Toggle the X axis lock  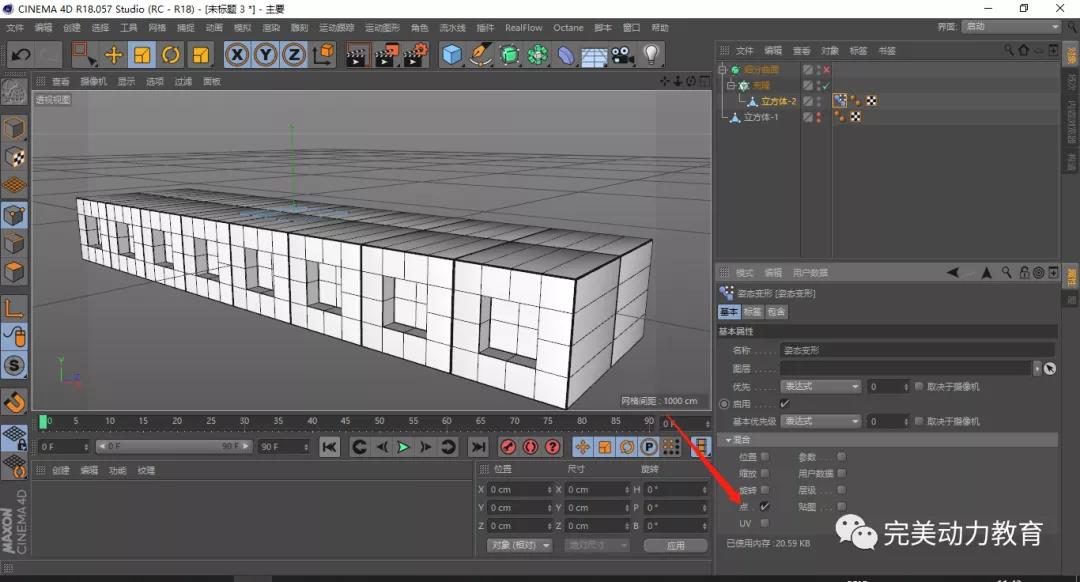(237, 55)
